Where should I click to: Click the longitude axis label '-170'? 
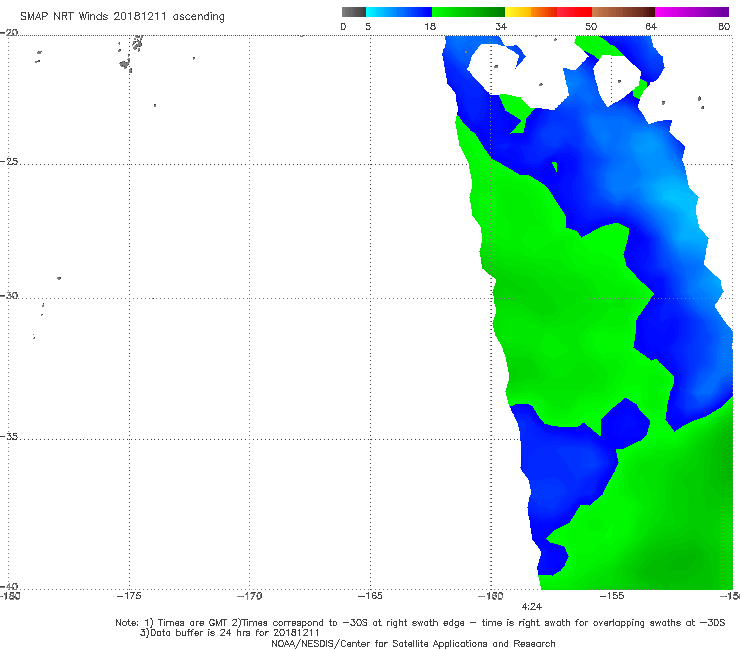(249, 596)
